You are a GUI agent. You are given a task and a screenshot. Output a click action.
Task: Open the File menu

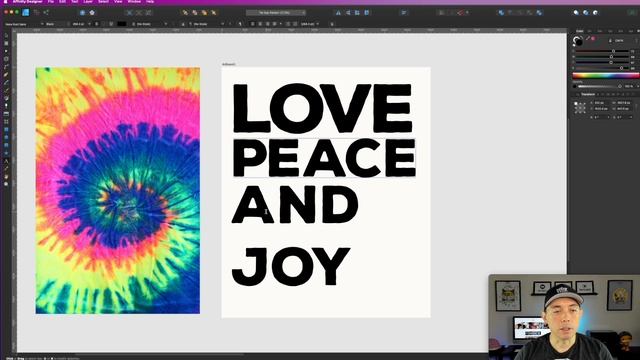click(50, 2)
